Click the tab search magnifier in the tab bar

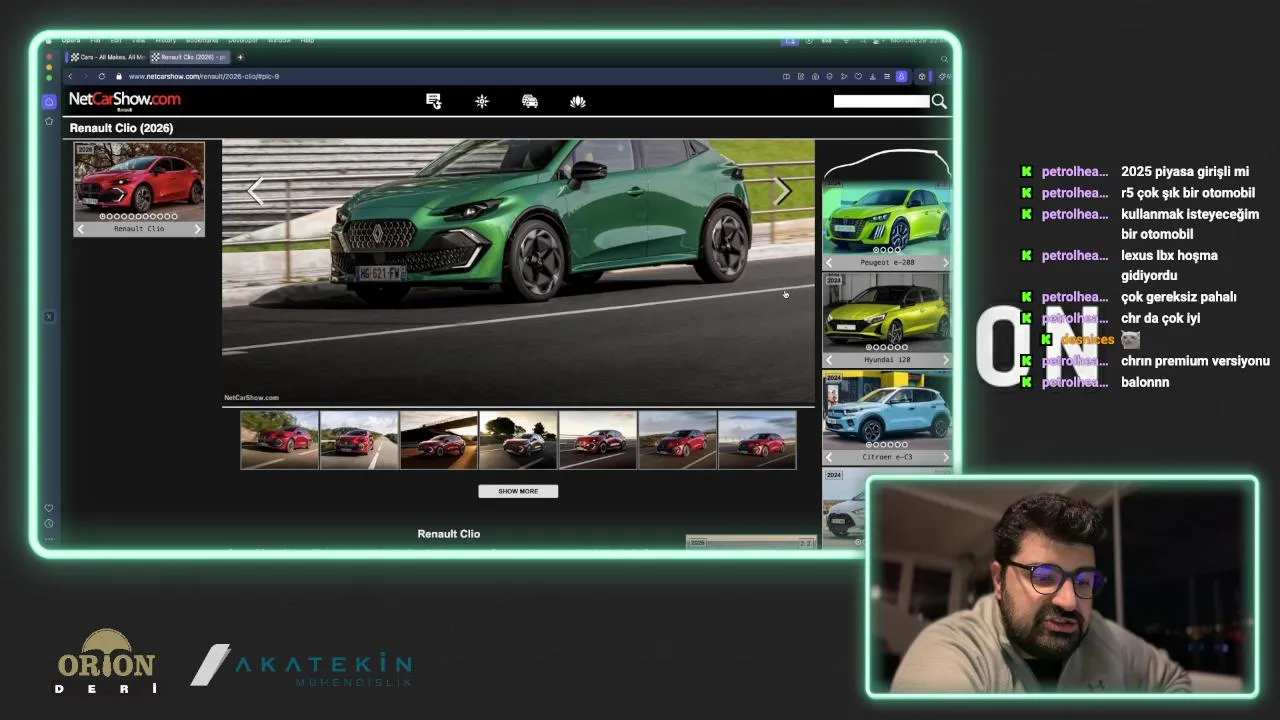(x=944, y=59)
